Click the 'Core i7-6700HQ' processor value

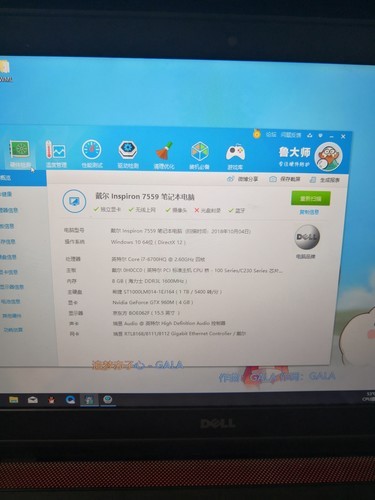click(158, 259)
